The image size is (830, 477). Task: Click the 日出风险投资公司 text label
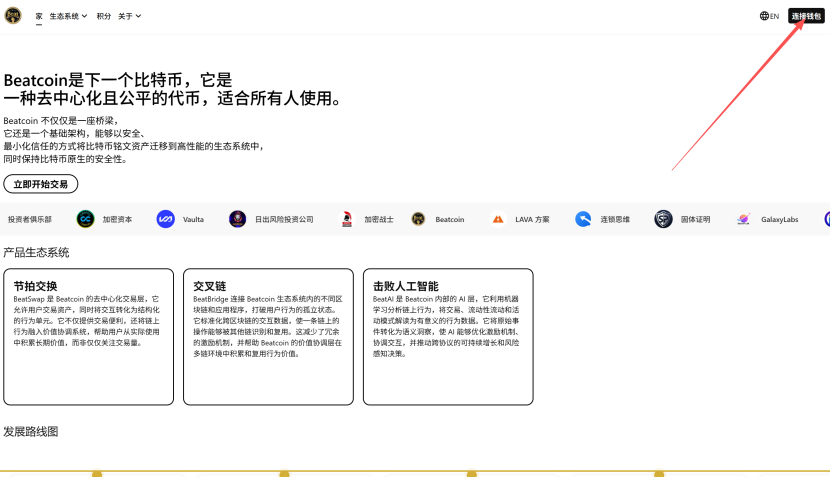284,219
